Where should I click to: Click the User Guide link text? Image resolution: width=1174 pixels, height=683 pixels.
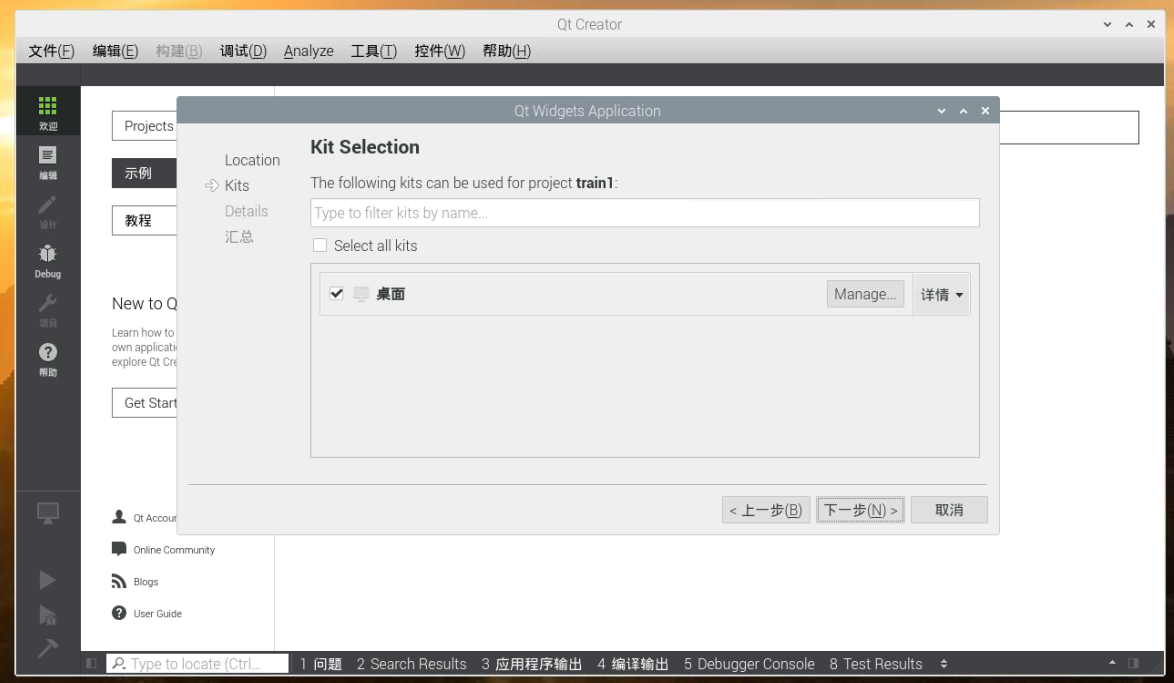[157, 613]
